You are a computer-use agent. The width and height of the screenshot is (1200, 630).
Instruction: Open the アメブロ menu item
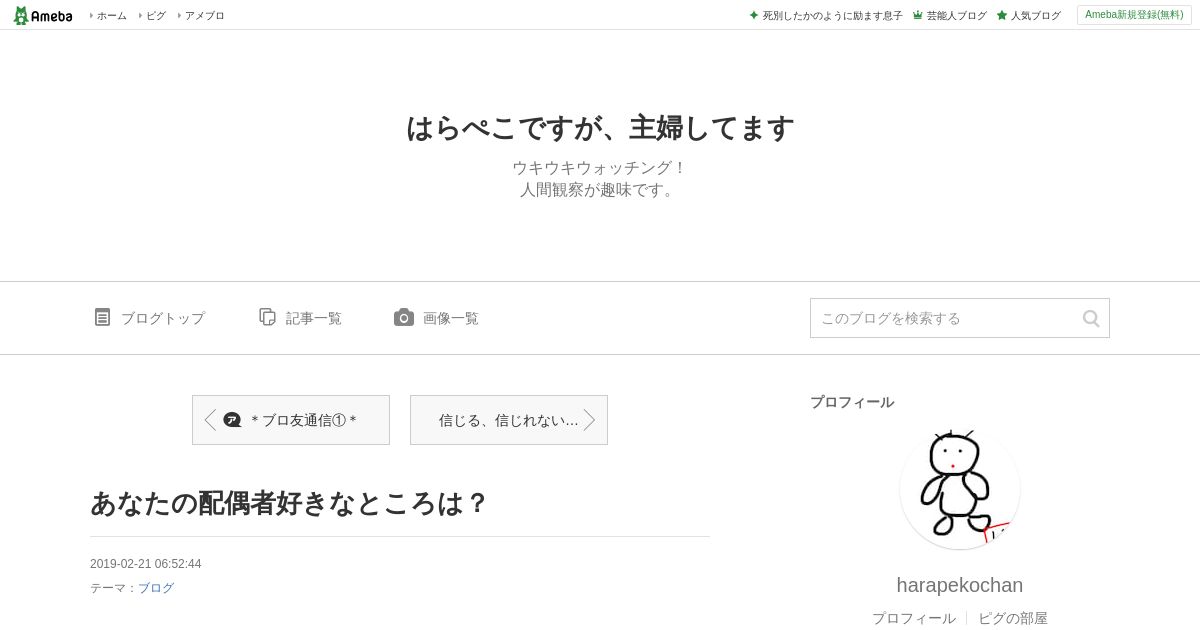click(201, 15)
